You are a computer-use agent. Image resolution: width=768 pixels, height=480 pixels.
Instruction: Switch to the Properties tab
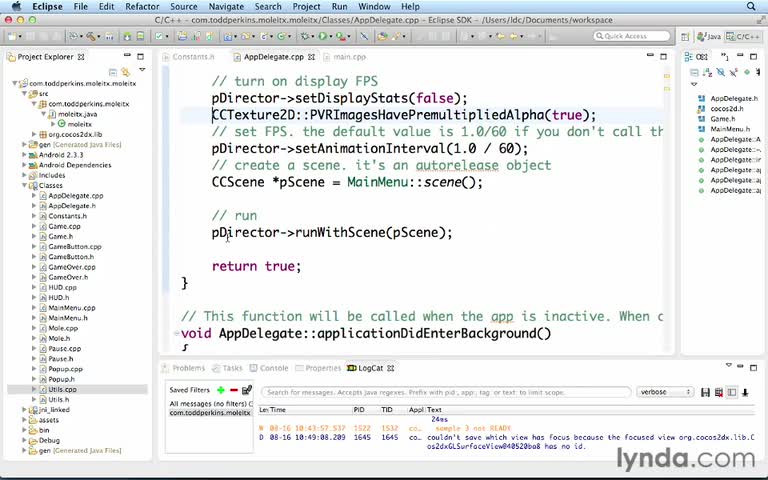click(x=318, y=368)
